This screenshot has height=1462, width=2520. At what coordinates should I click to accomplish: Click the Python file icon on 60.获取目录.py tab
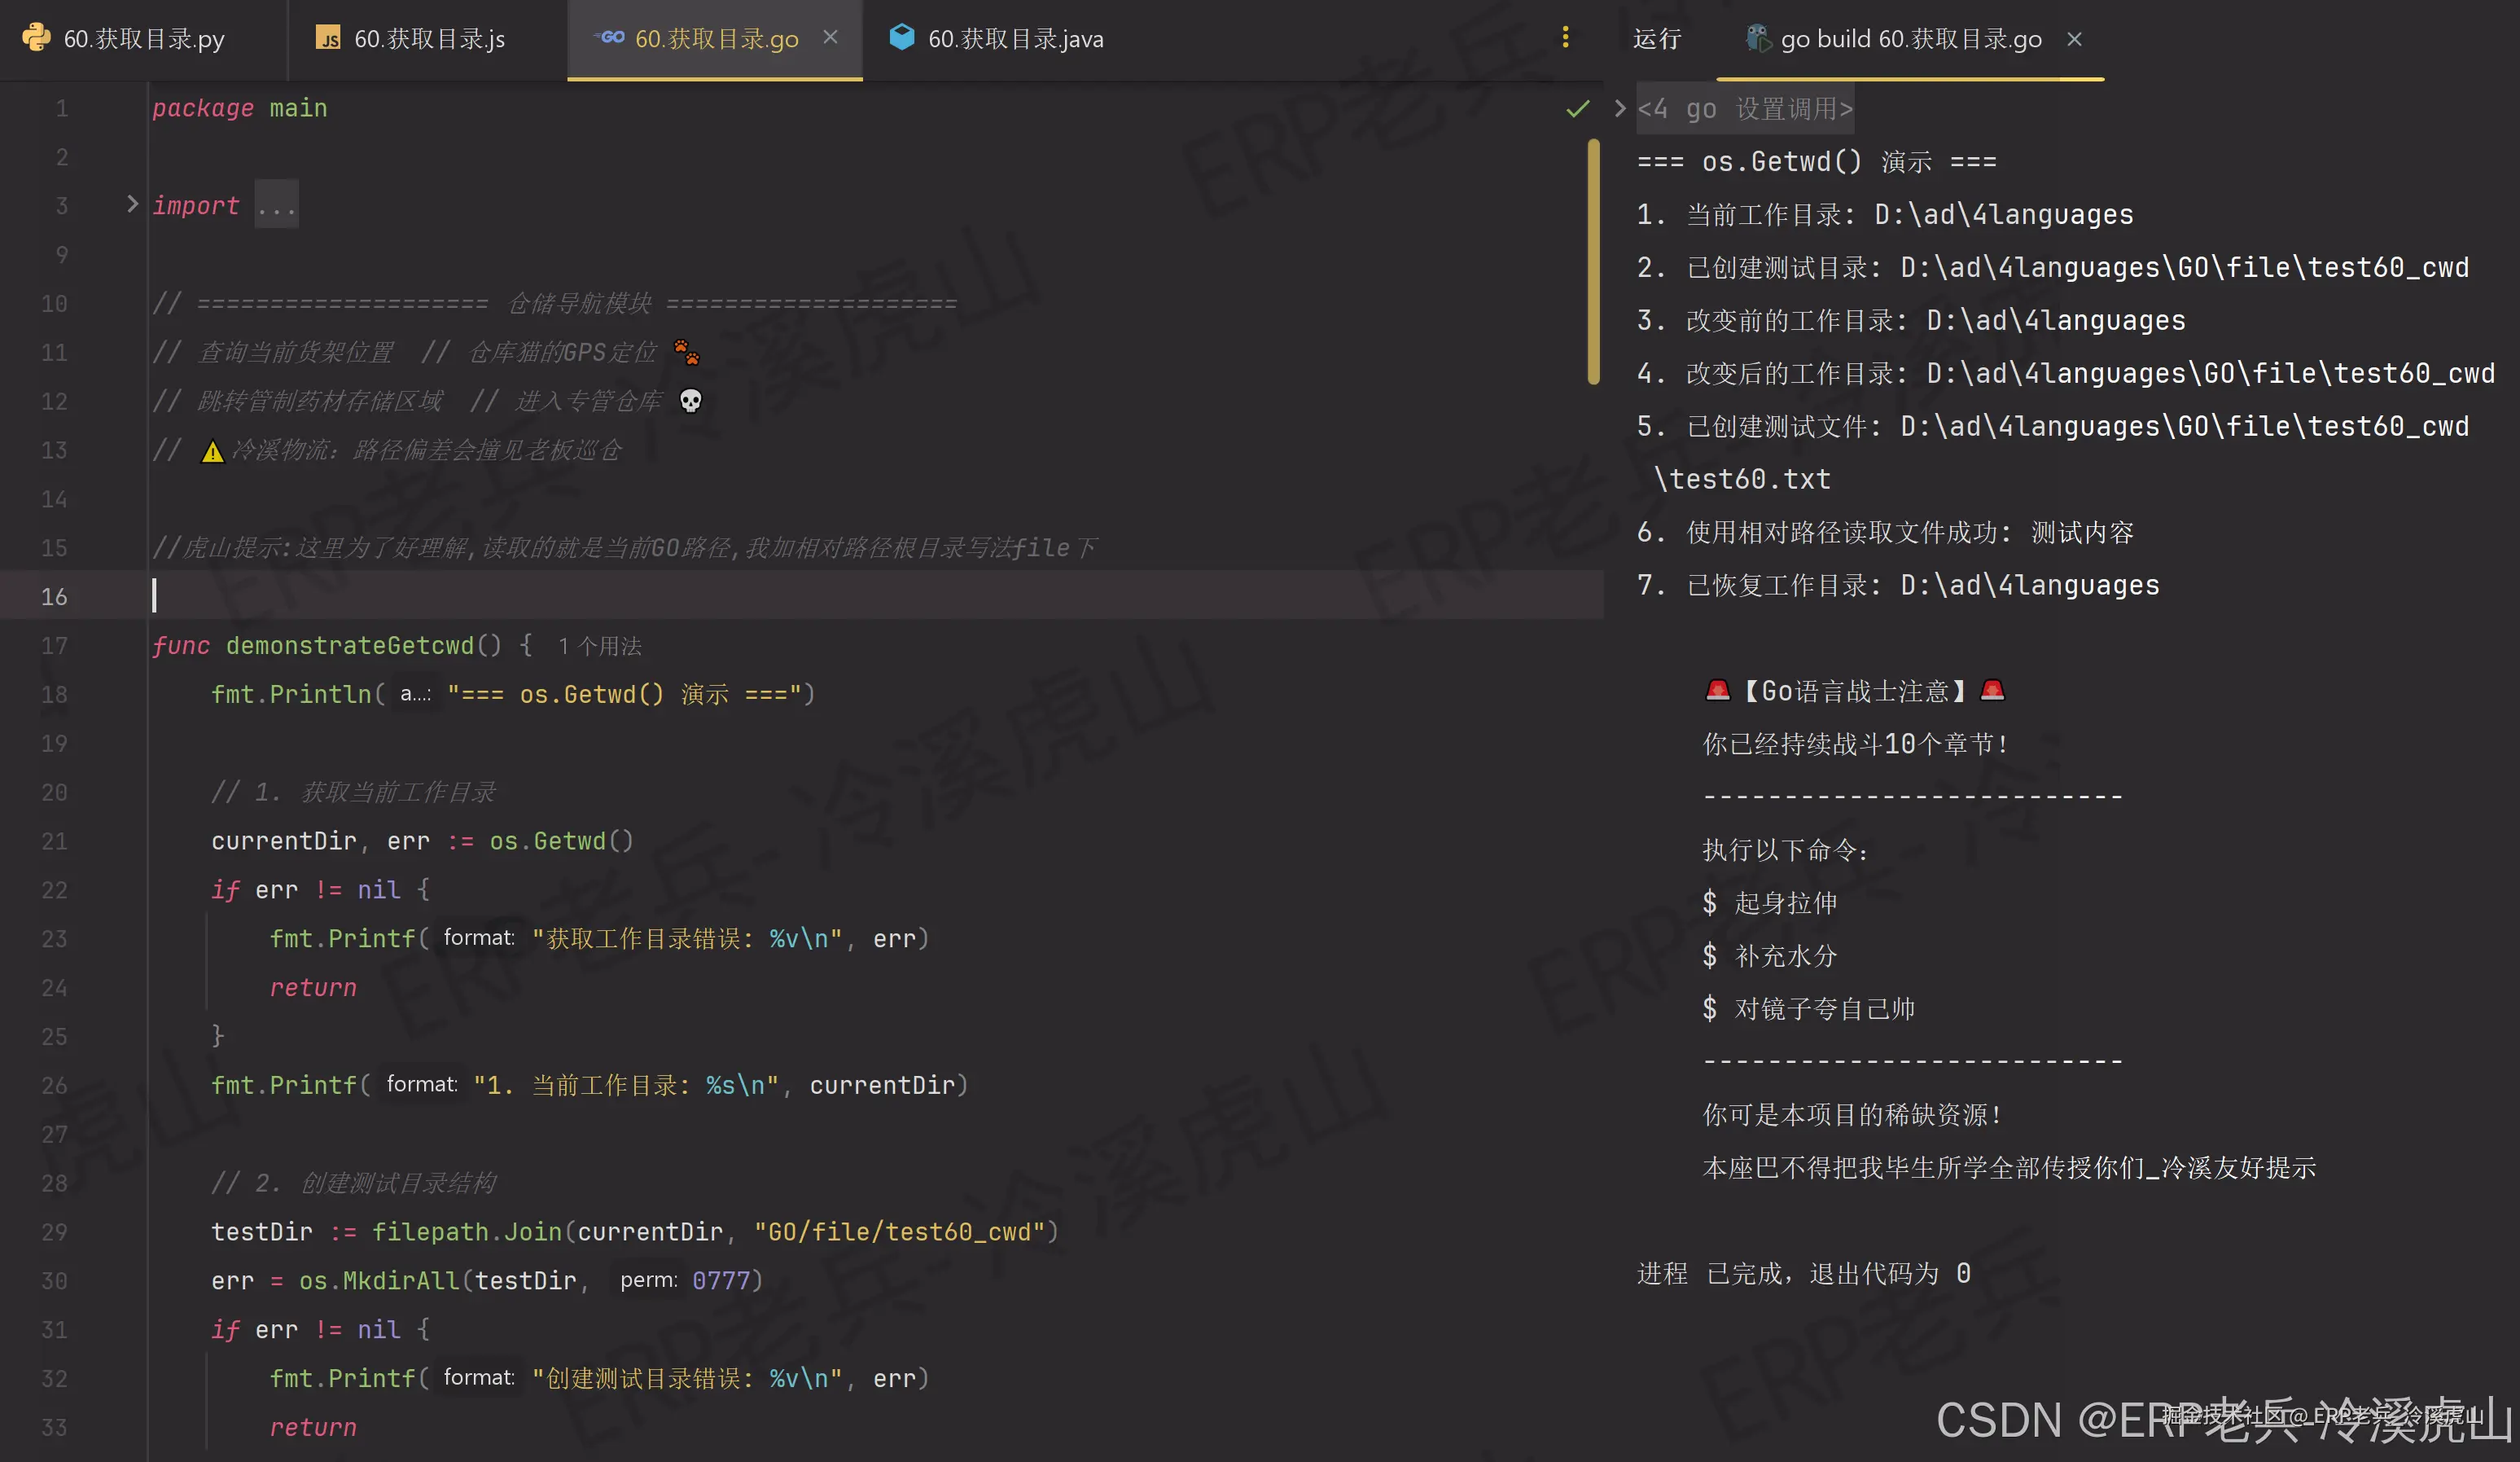pyautogui.click(x=36, y=38)
